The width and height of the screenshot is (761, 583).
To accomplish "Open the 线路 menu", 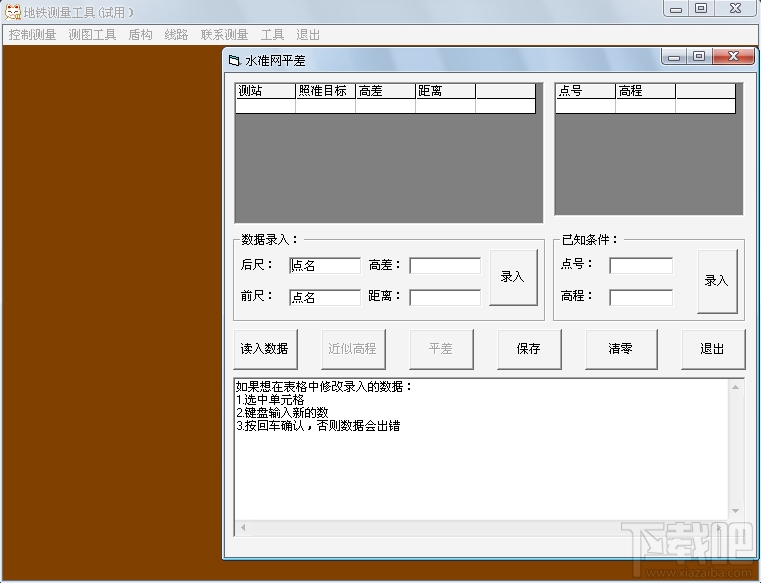I will (176, 35).
